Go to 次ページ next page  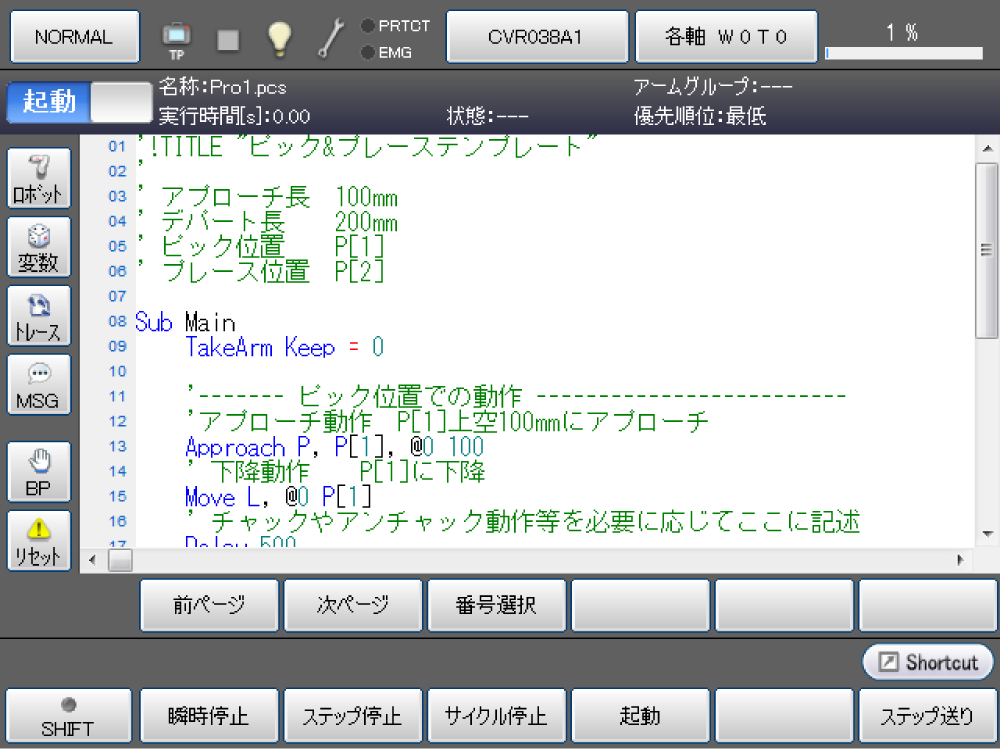pyautogui.click(x=353, y=605)
